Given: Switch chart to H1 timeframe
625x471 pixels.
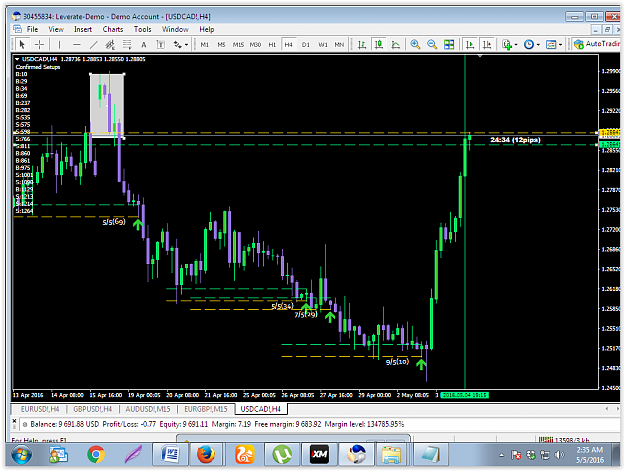Looking at the screenshot, I should click(x=272, y=45).
